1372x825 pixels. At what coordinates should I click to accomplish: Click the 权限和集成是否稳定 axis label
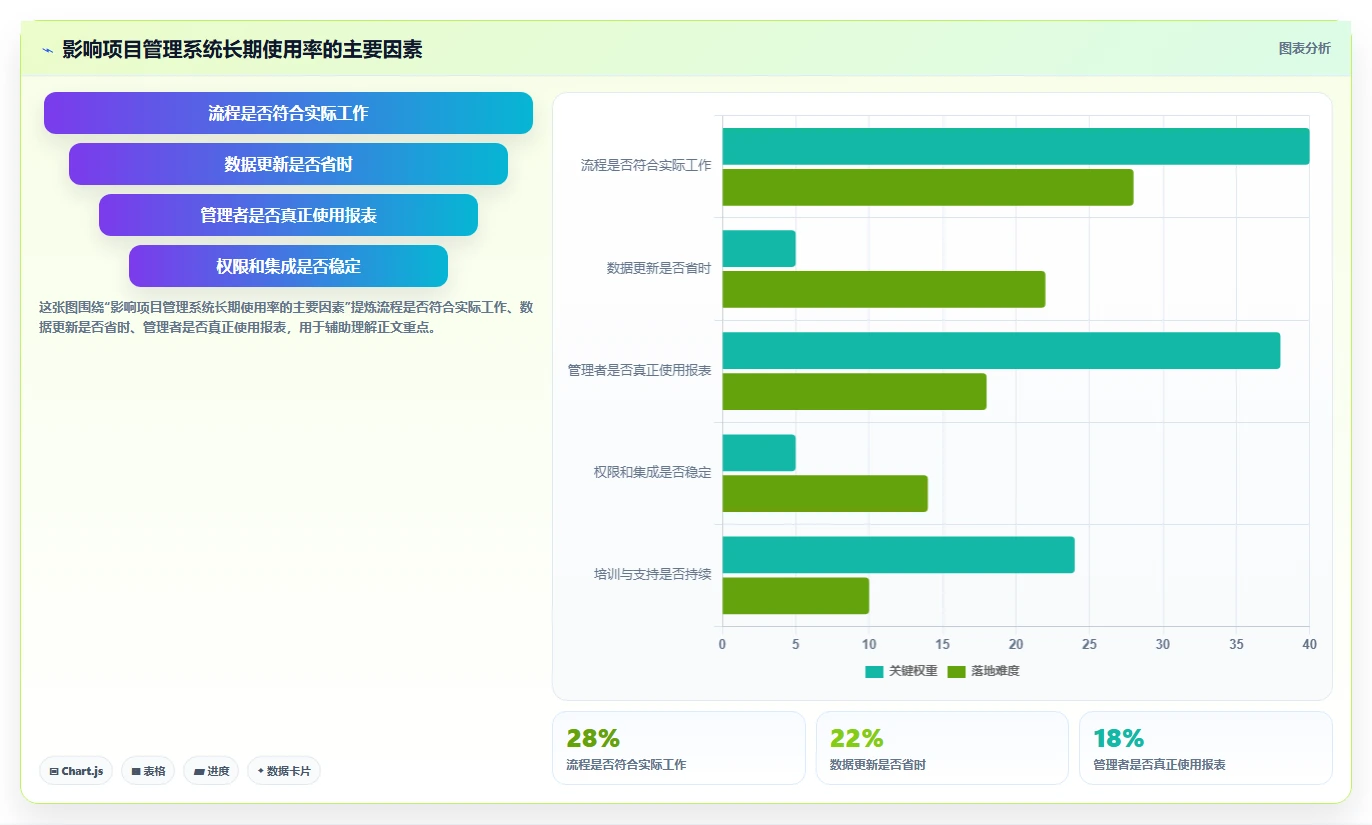652,472
